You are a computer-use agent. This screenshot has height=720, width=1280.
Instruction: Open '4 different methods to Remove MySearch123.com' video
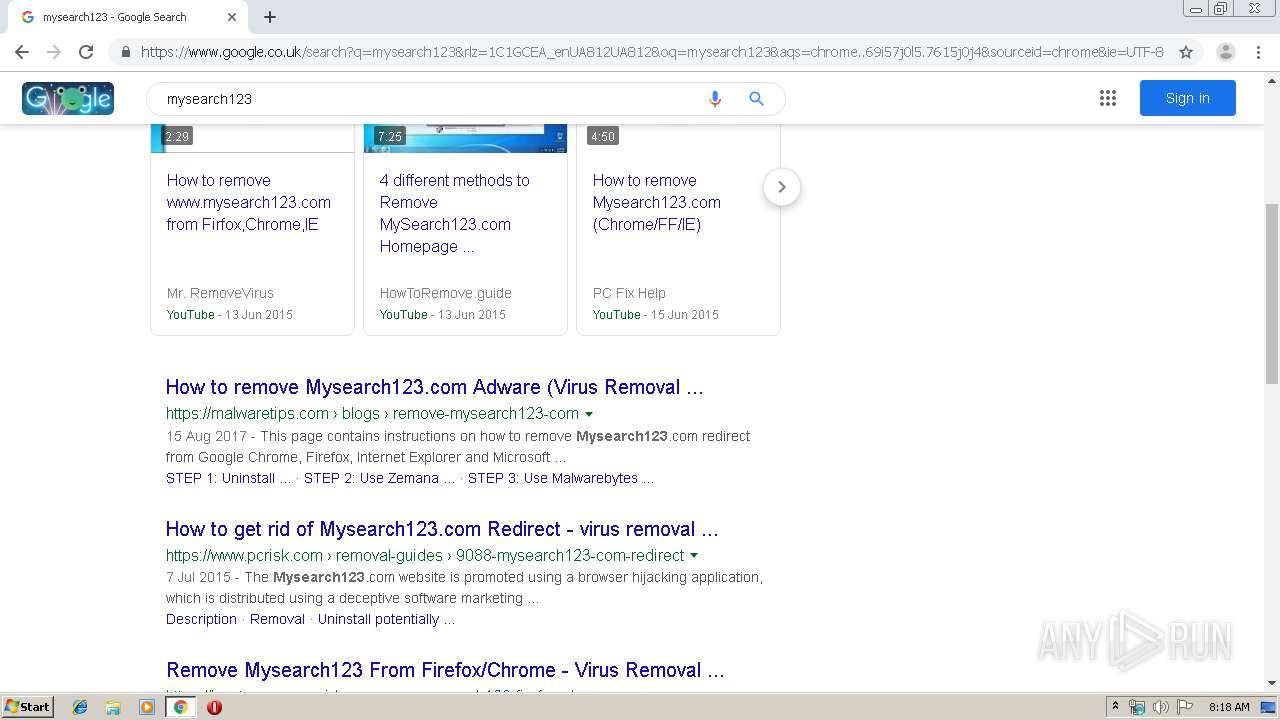[x=455, y=213]
